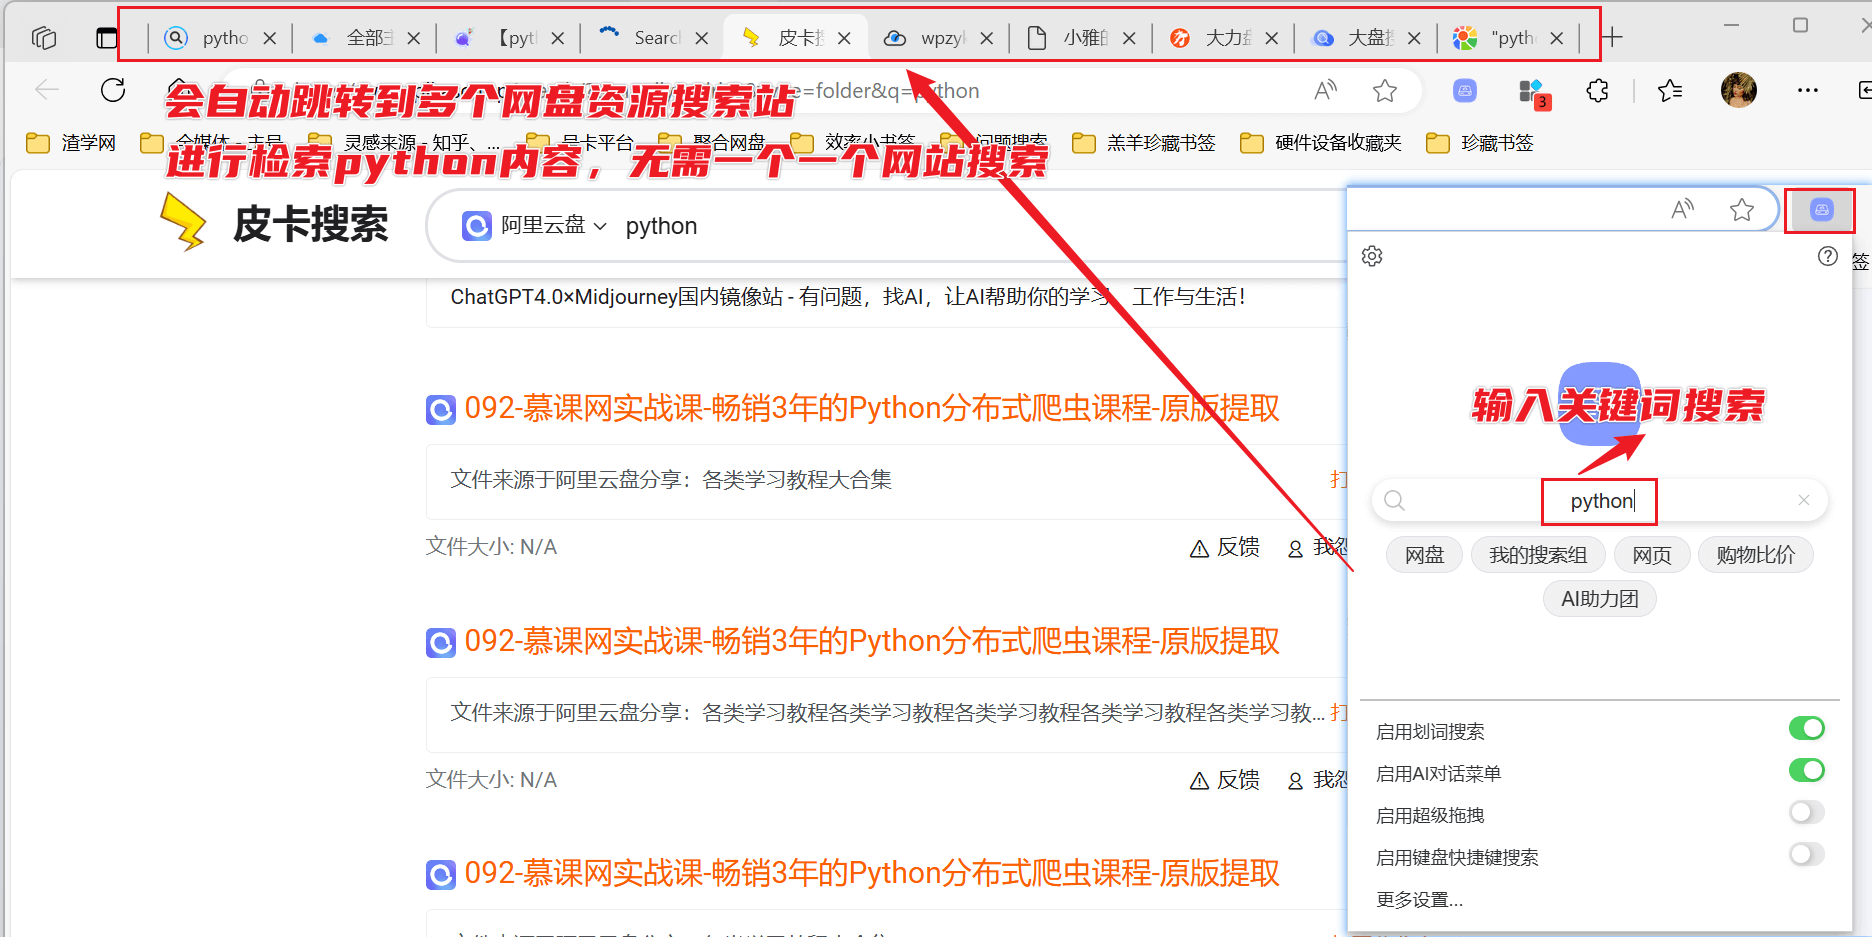Open the browser more options menu
Screen dimensions: 1872x937
1807,90
